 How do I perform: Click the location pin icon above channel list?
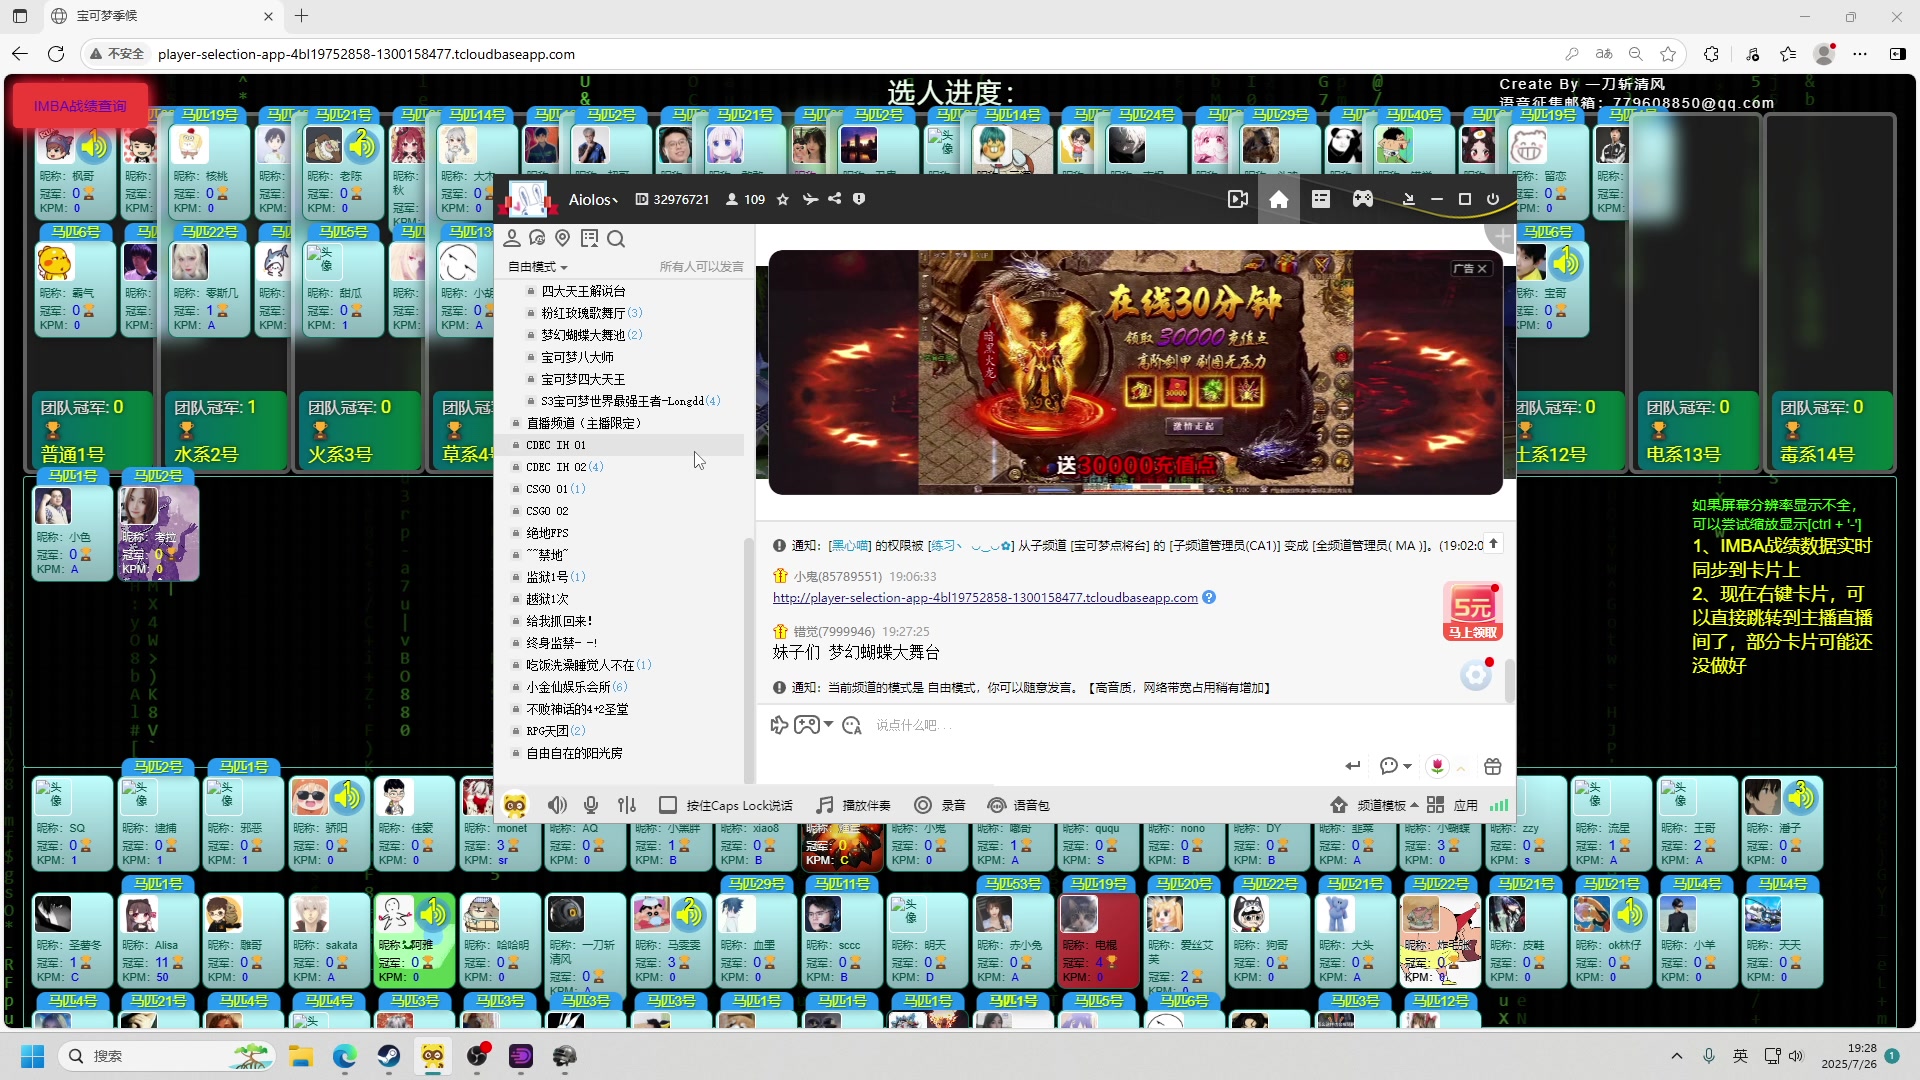point(563,238)
